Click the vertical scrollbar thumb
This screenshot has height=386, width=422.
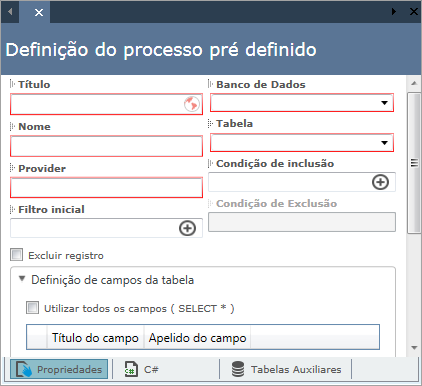414,163
